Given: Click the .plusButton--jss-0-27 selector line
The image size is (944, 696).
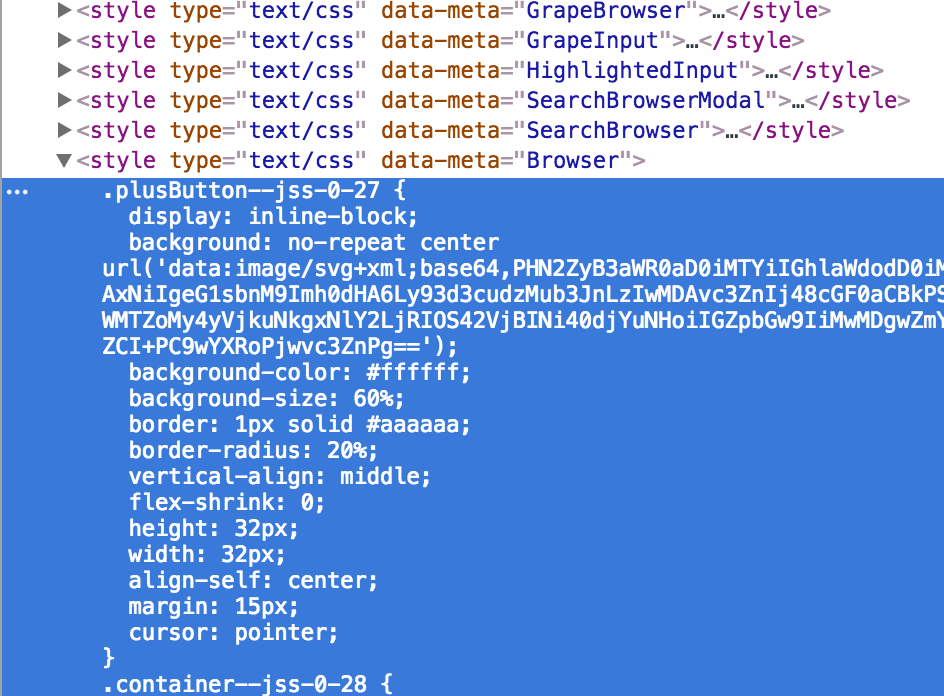Looking at the screenshot, I should [x=254, y=191].
